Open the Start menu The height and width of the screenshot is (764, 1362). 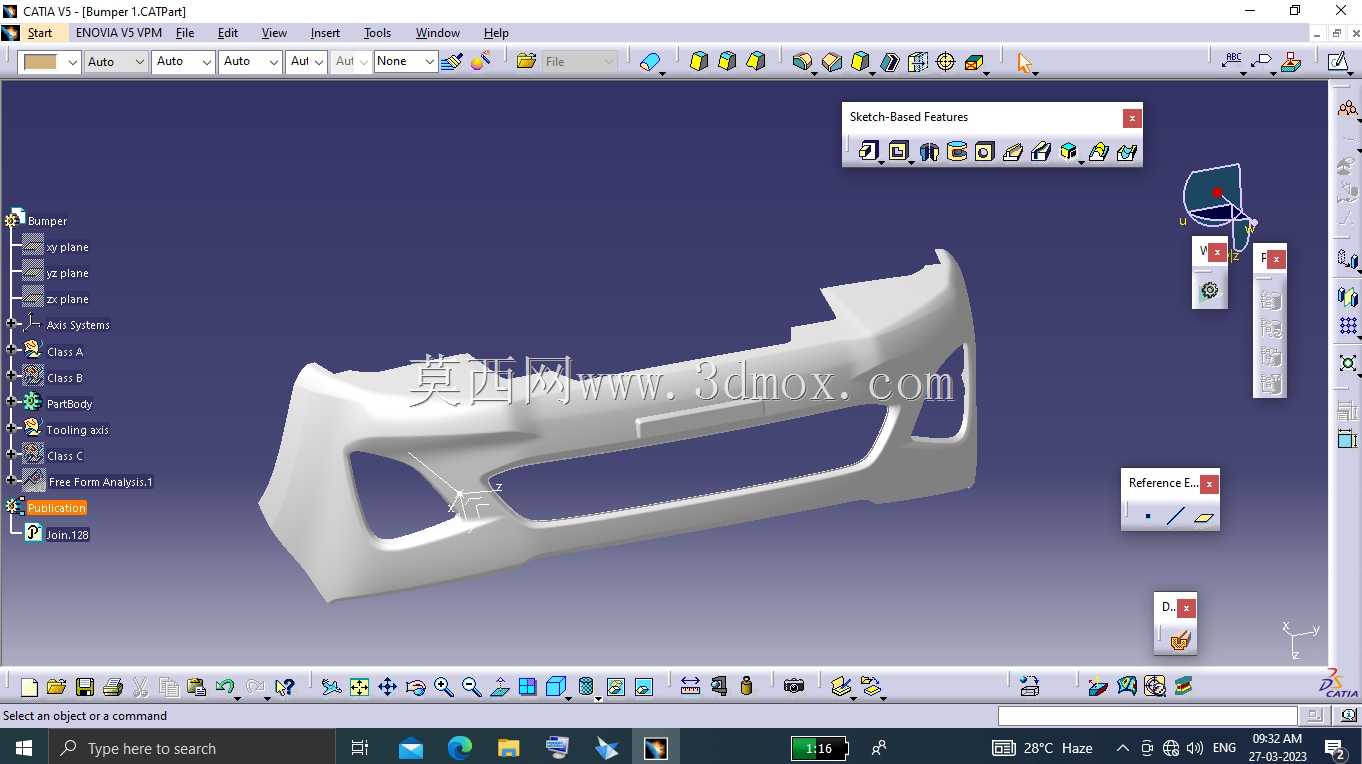click(x=40, y=33)
